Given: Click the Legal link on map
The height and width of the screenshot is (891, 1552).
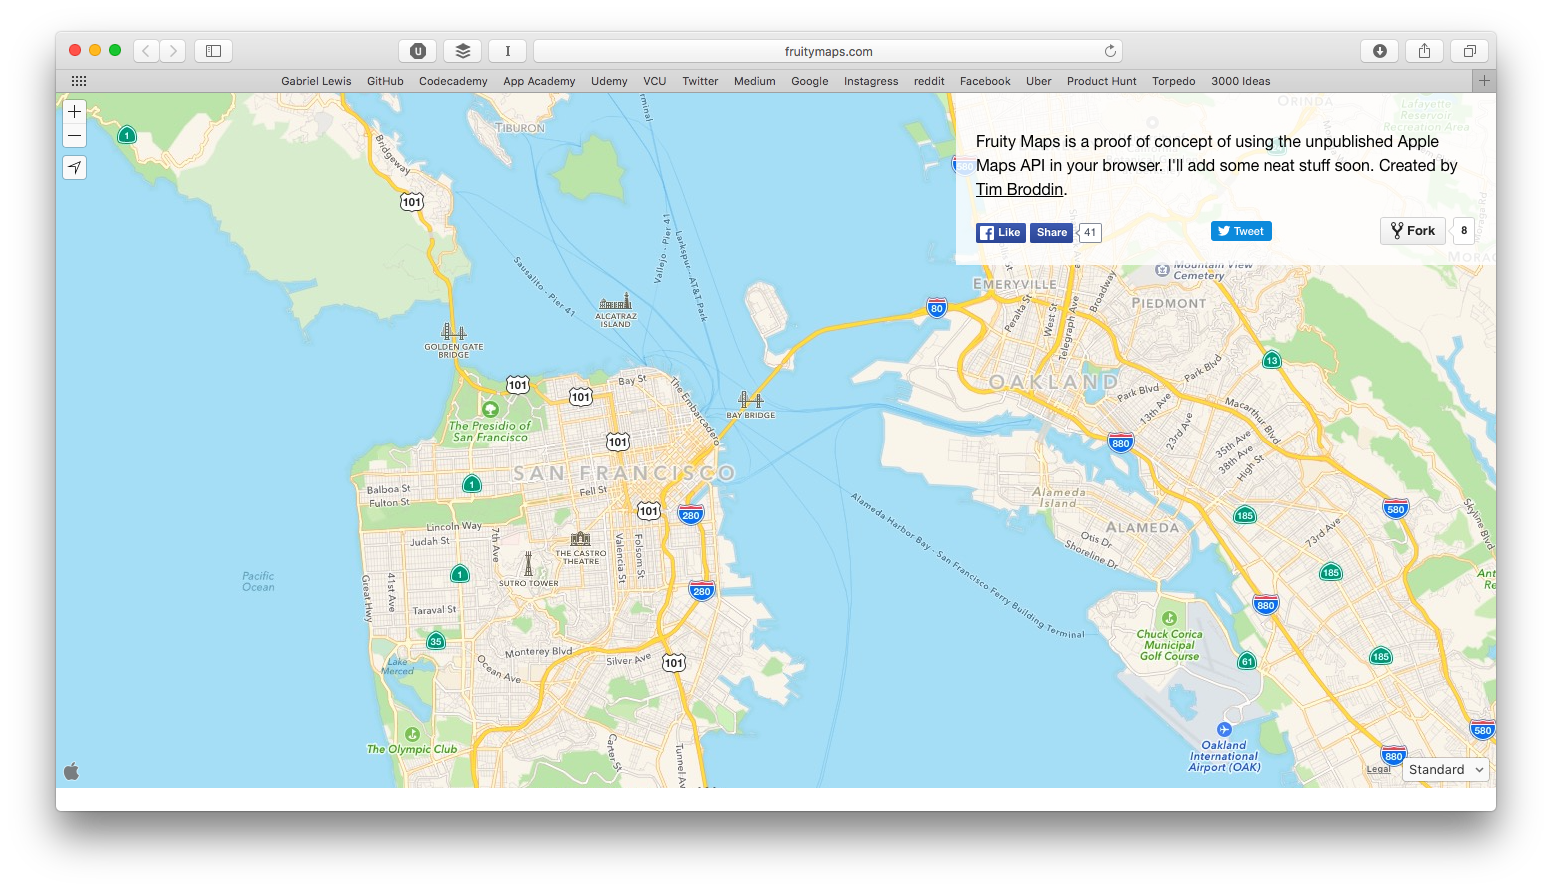Looking at the screenshot, I should [x=1379, y=769].
